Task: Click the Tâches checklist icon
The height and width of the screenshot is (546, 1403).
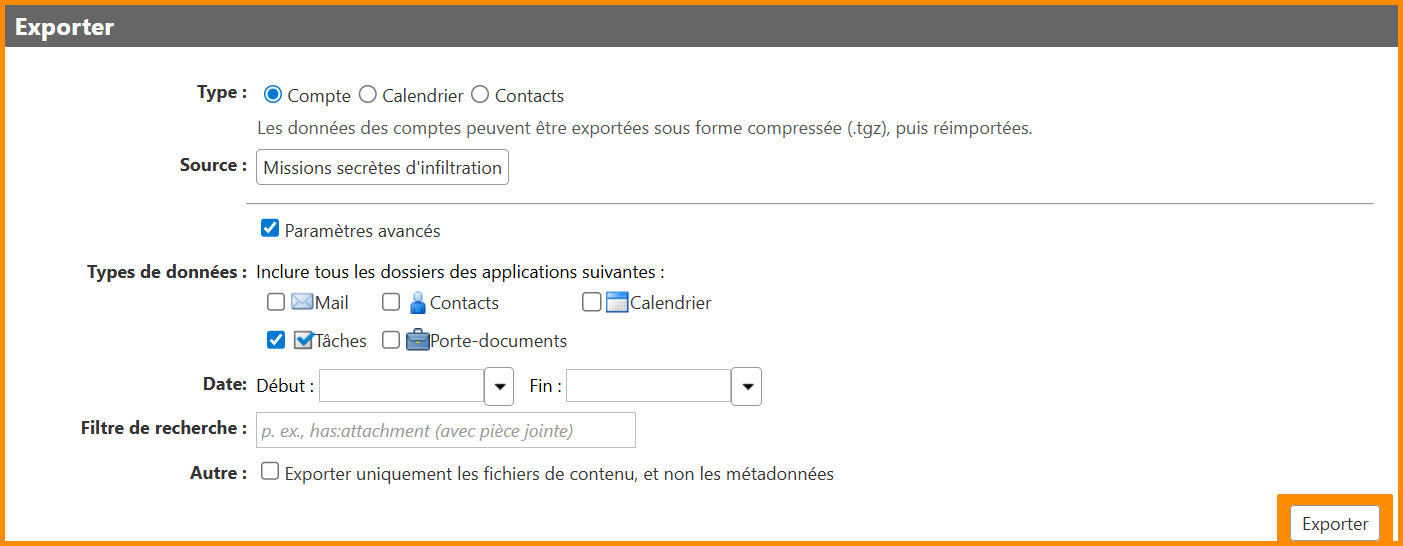Action: [303, 340]
